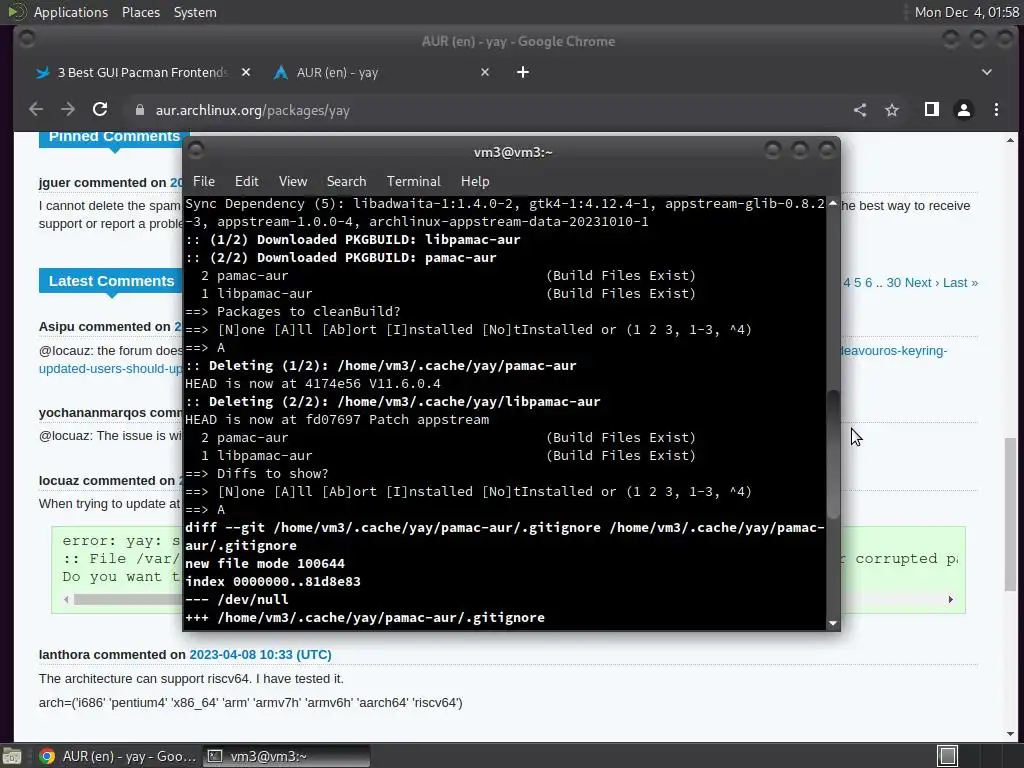Screen dimensions: 1024x768
Task: Click terminal scrollbar down arrow
Action: coord(833,624)
